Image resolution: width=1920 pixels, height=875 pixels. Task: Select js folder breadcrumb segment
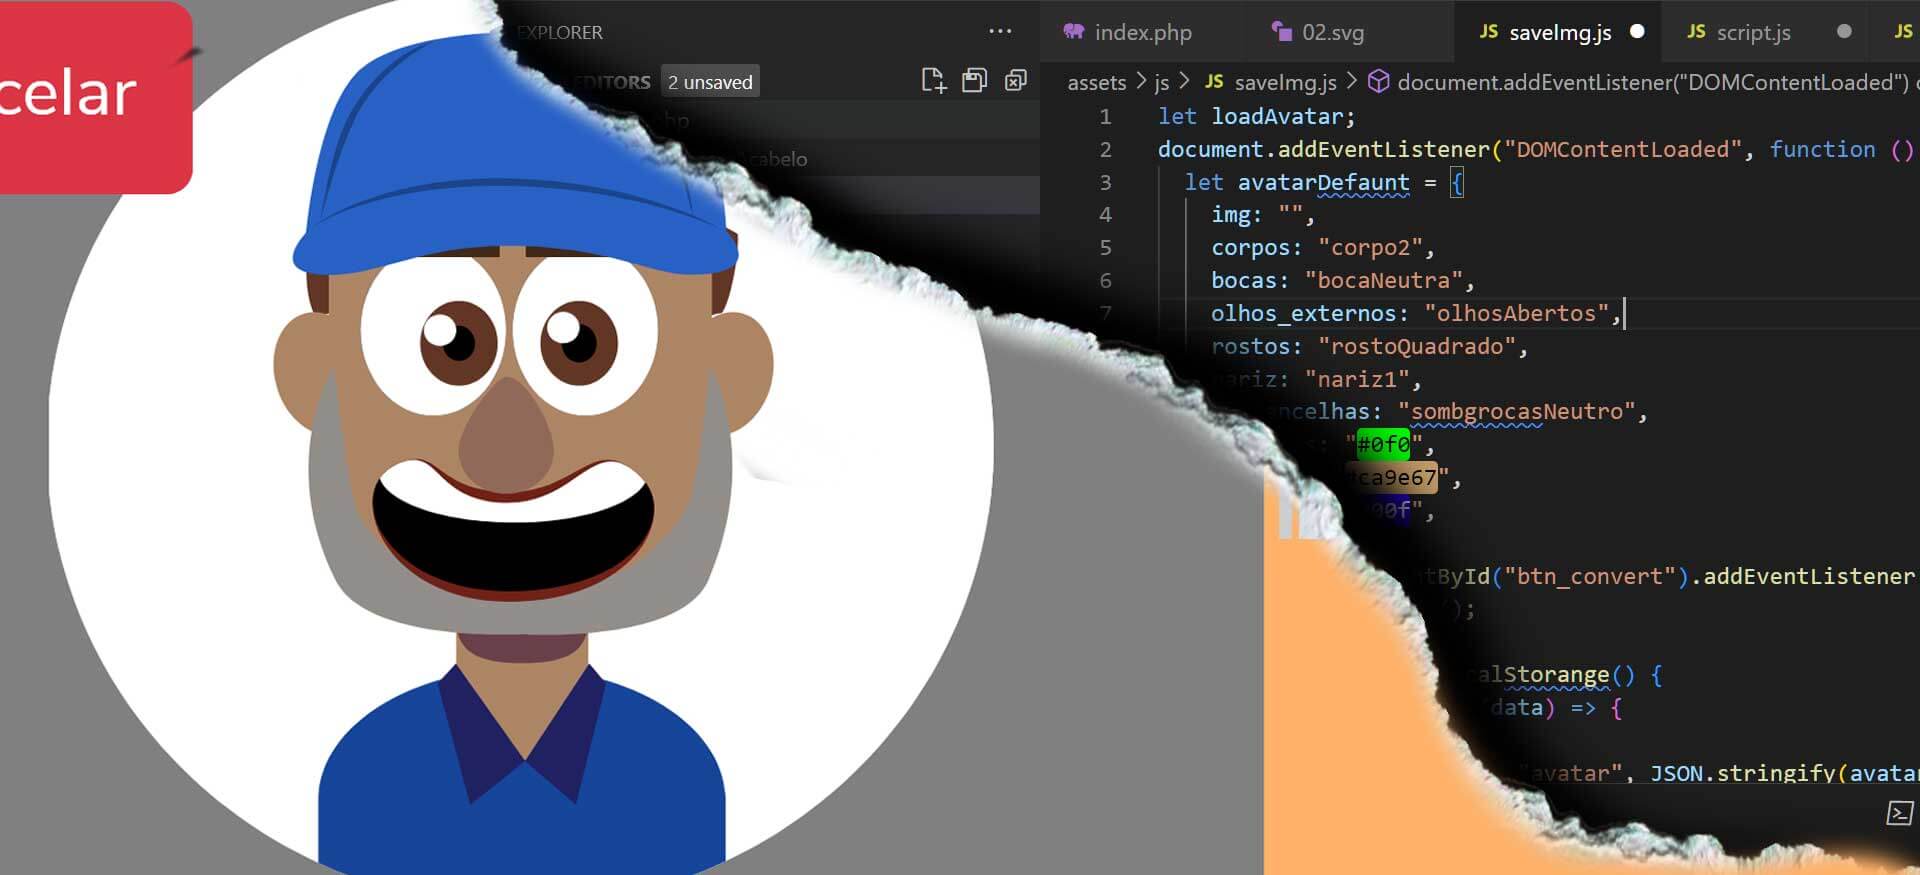tap(1161, 82)
